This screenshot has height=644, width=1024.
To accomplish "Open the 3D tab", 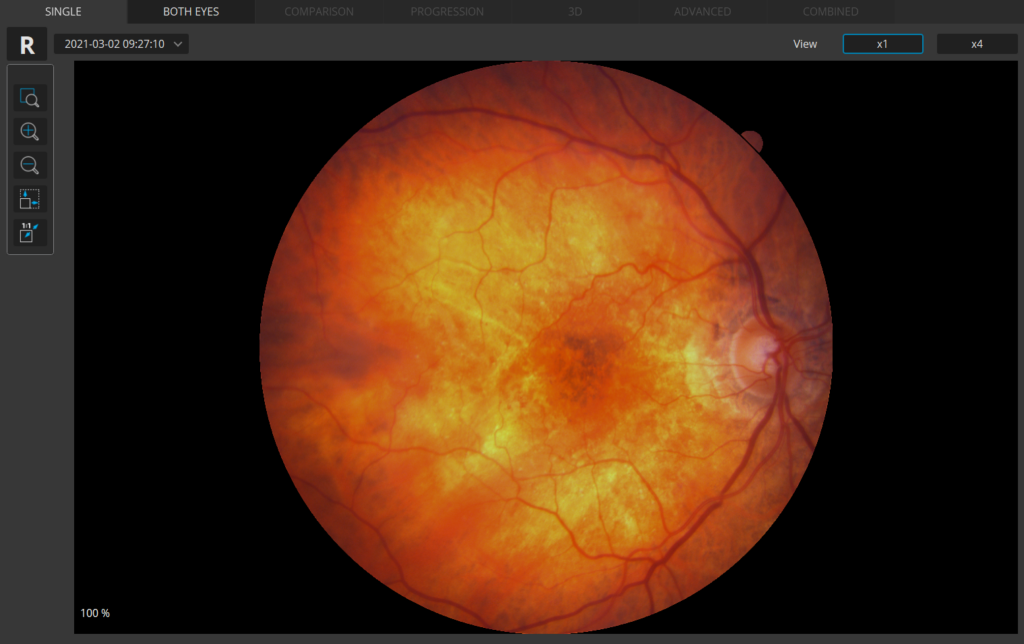I will [575, 12].
